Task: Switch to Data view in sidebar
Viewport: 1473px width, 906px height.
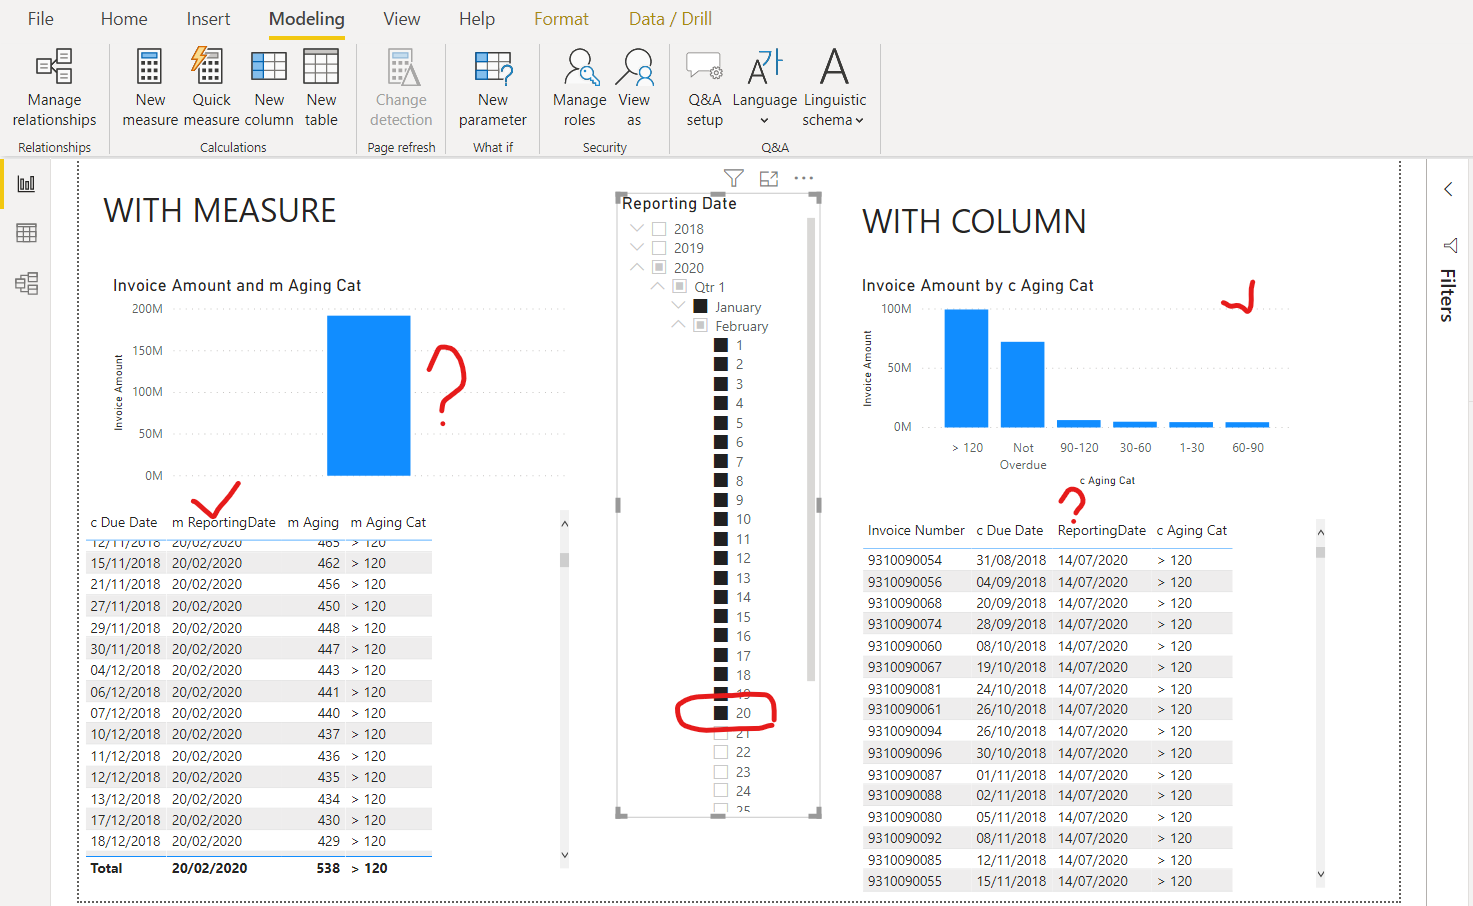Action: [26, 233]
